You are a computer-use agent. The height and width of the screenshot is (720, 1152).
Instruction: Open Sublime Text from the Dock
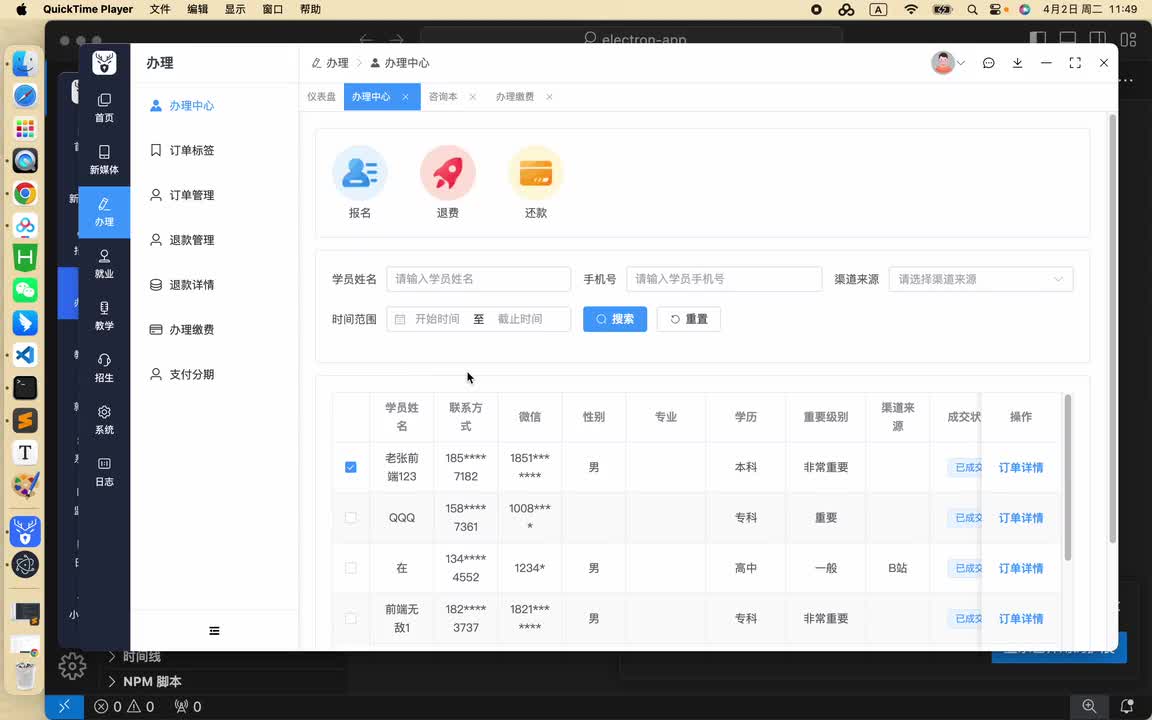click(x=25, y=420)
